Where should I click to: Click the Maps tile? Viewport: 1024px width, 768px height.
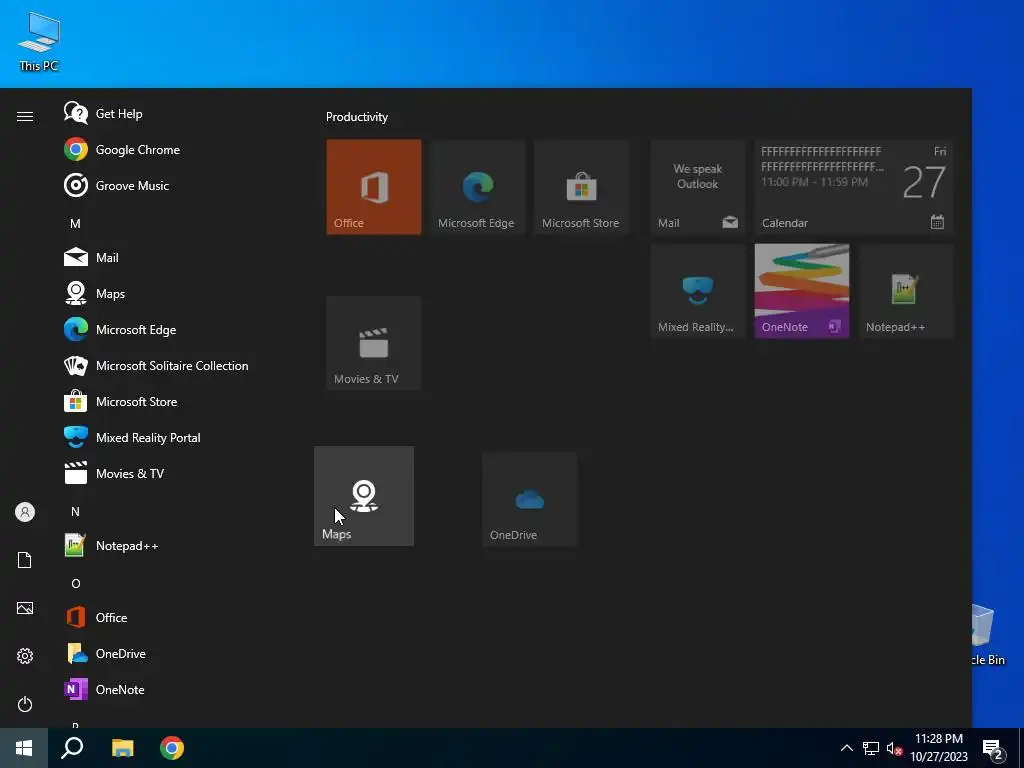(x=364, y=496)
